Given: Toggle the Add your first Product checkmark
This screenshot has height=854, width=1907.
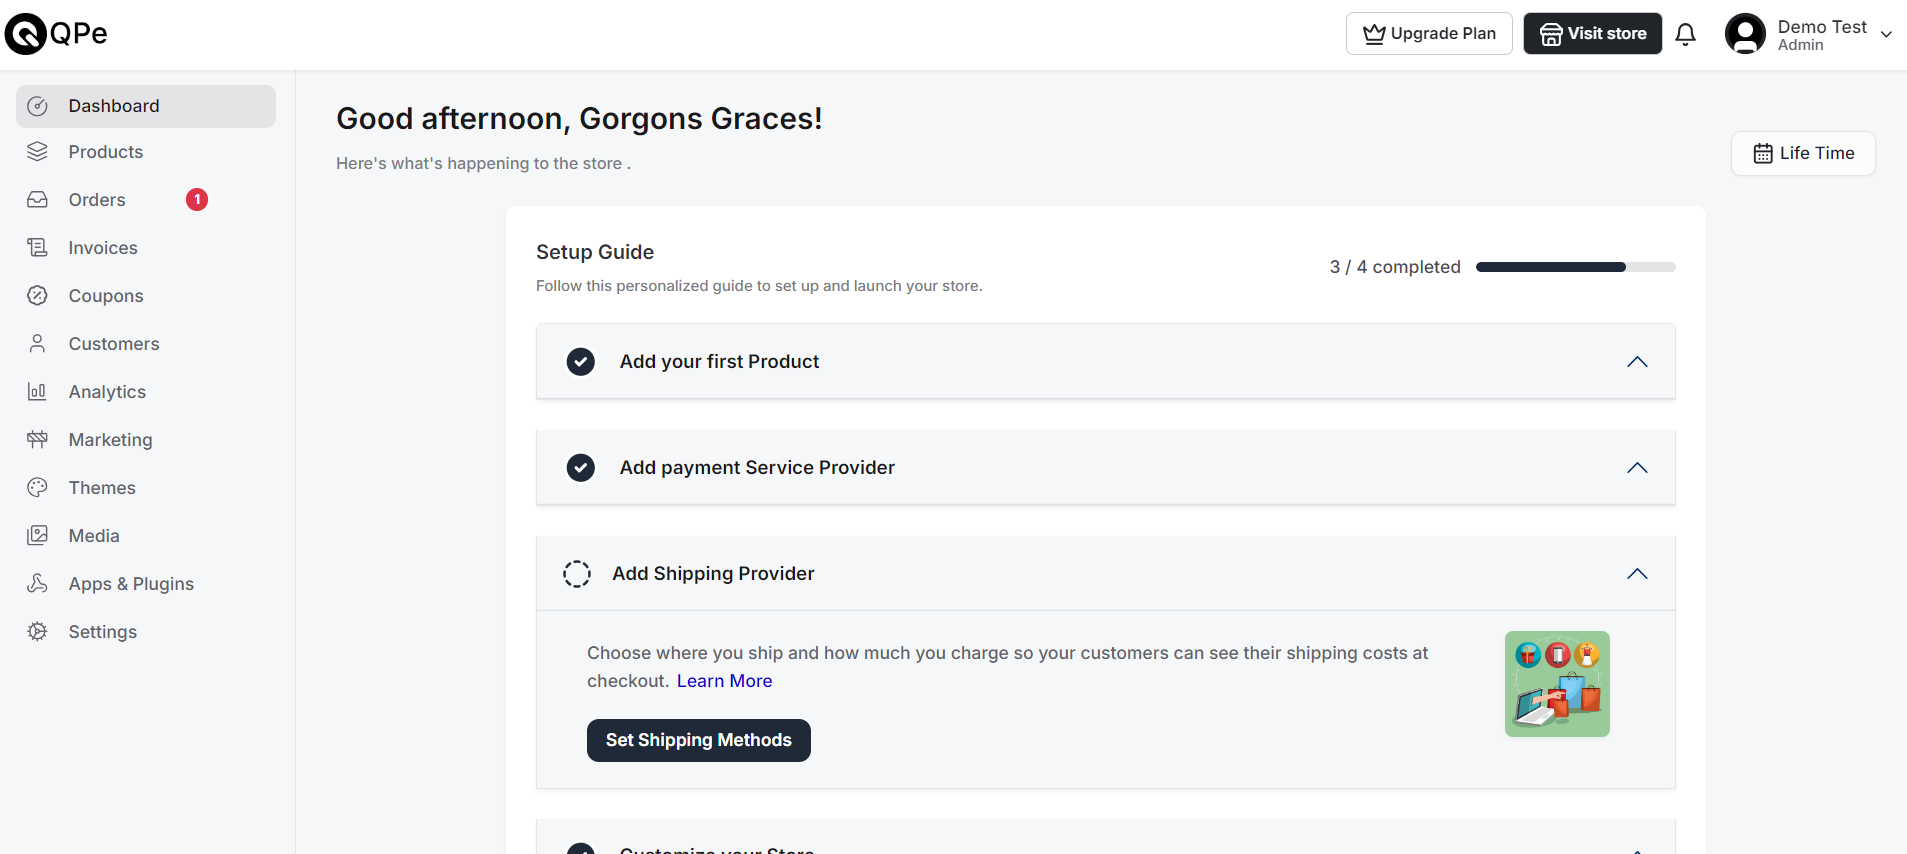Looking at the screenshot, I should click(x=581, y=361).
